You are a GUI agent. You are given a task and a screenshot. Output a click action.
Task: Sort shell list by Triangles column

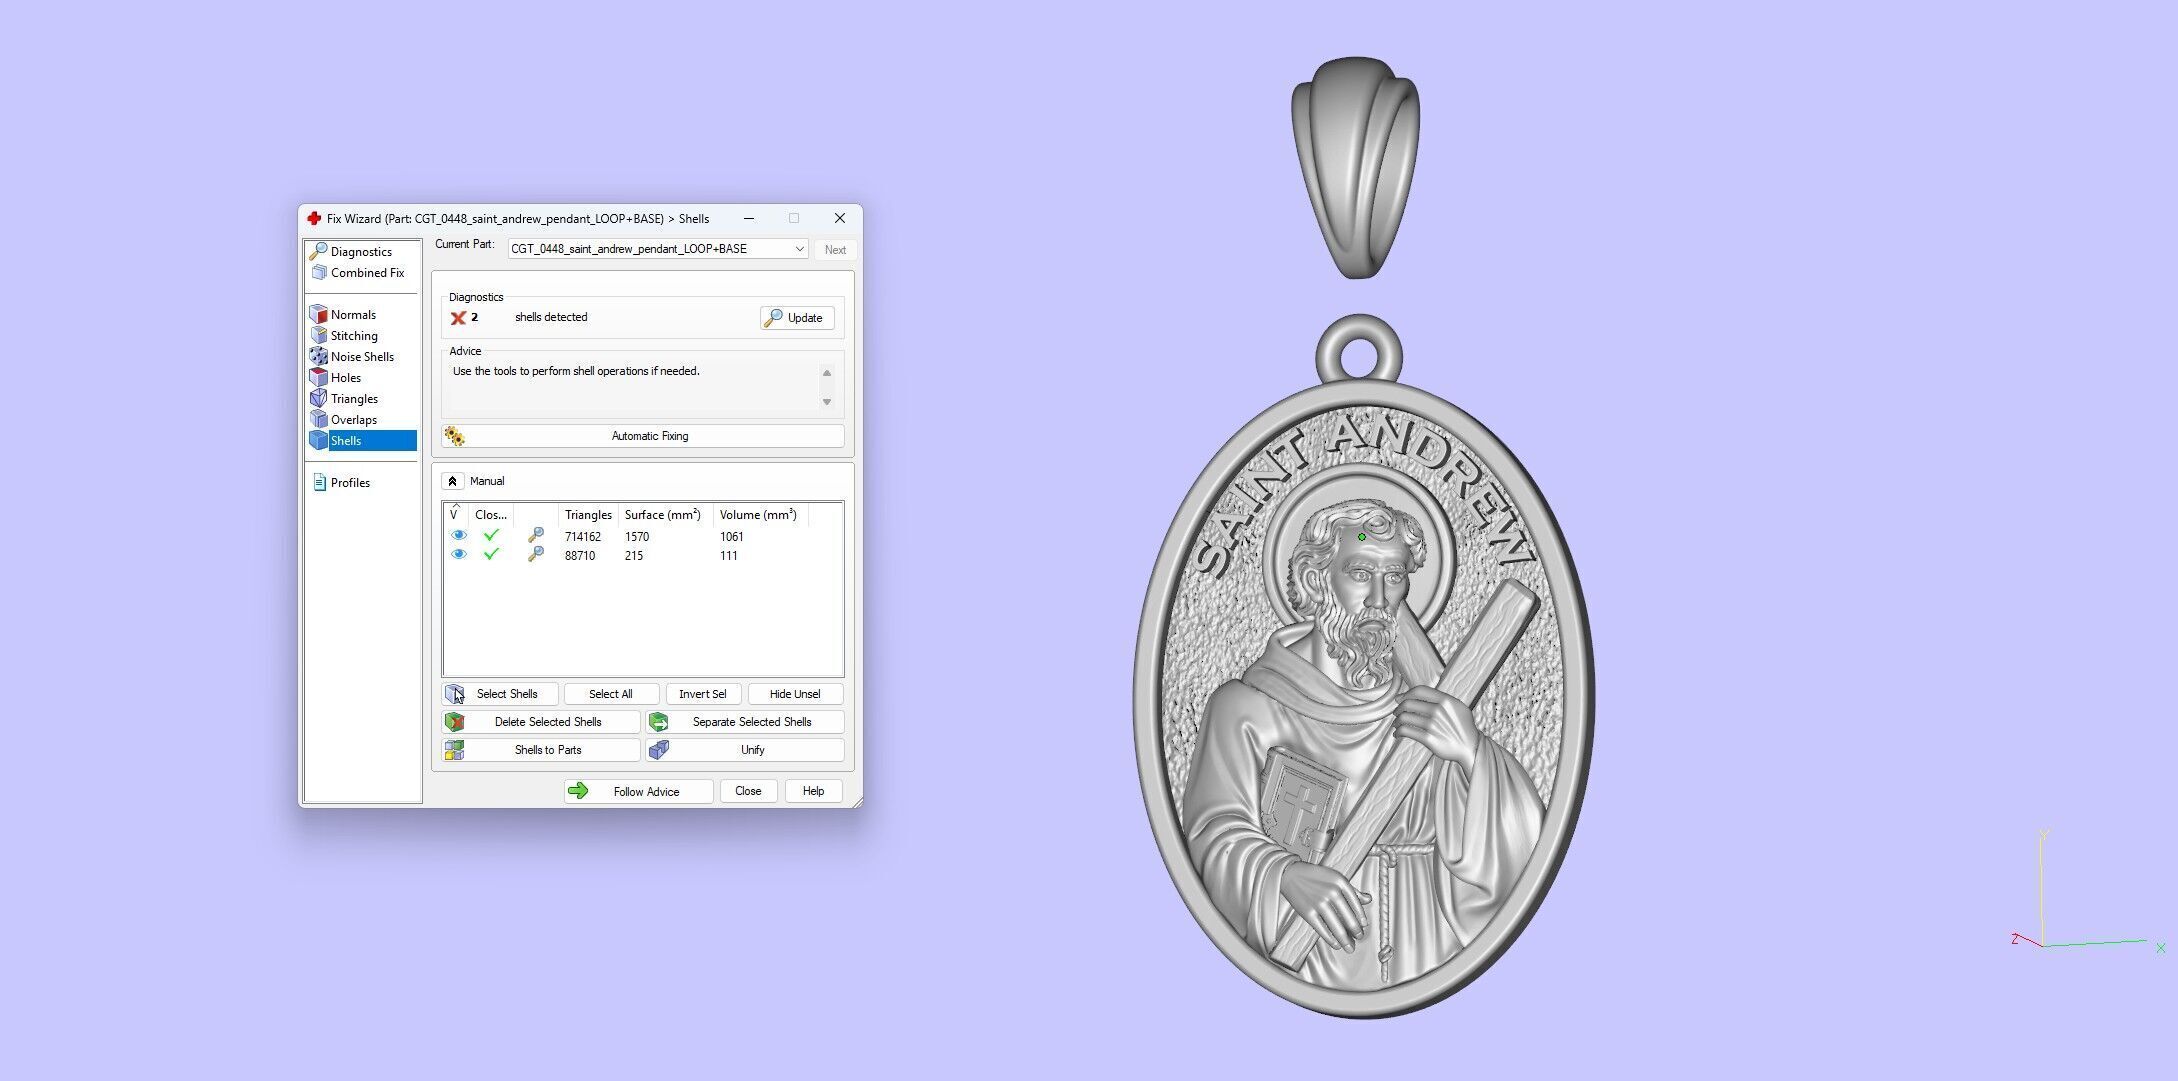(x=588, y=515)
